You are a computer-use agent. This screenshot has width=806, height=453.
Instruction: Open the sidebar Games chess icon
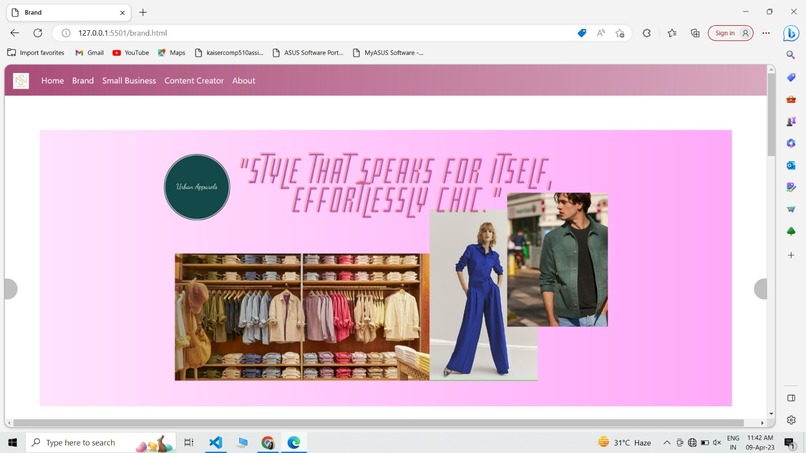click(791, 121)
